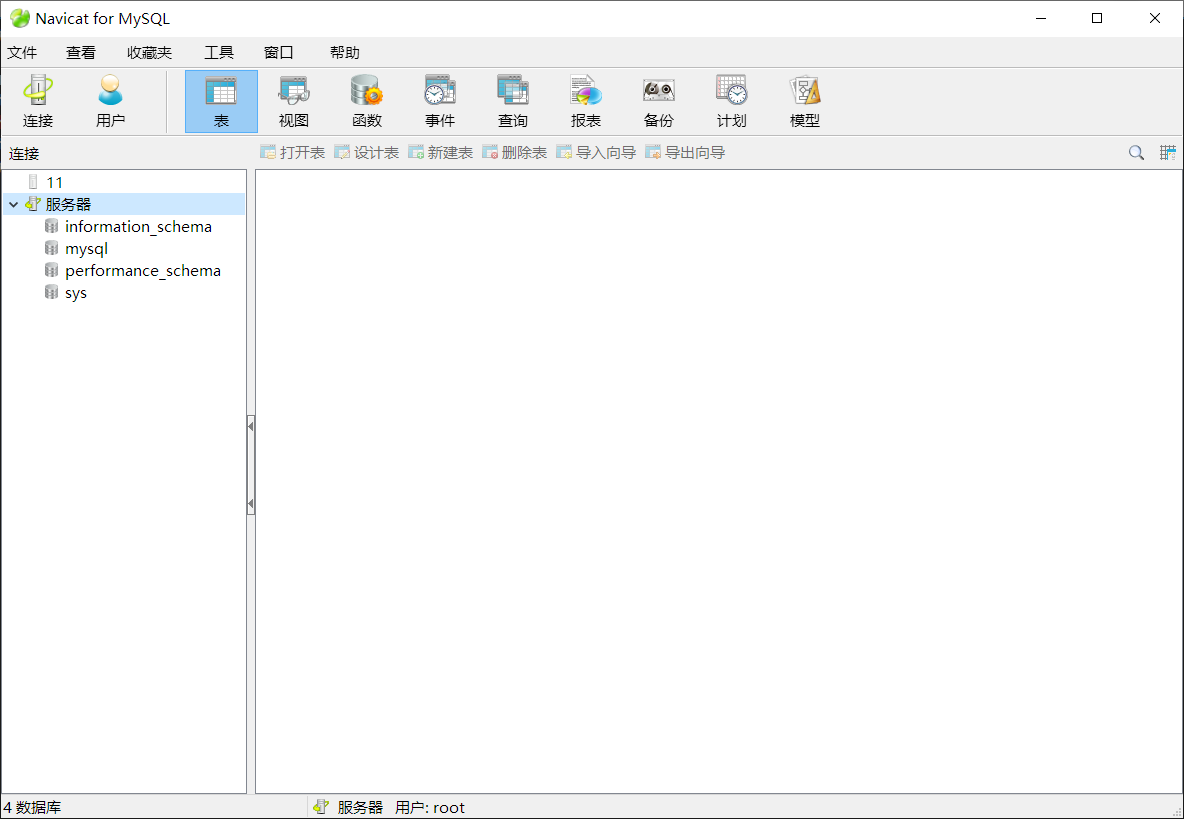Click the 设计表 button
The width and height of the screenshot is (1184, 819).
click(366, 152)
